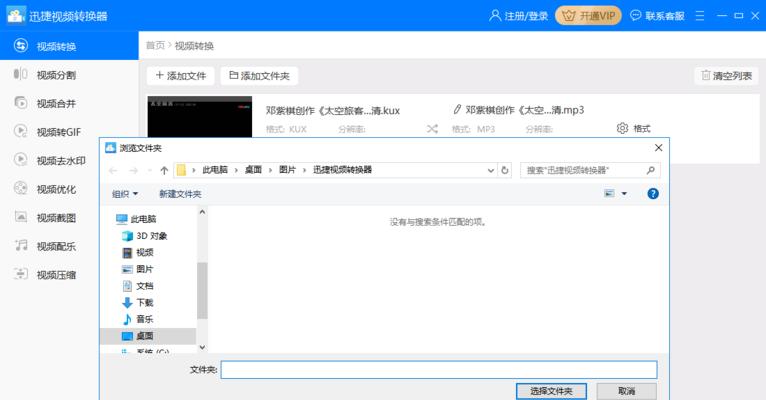Viewport: 766px width, 400px height.
Task: Click 迅捷视频转换器 in the address path
Action: tap(342, 169)
